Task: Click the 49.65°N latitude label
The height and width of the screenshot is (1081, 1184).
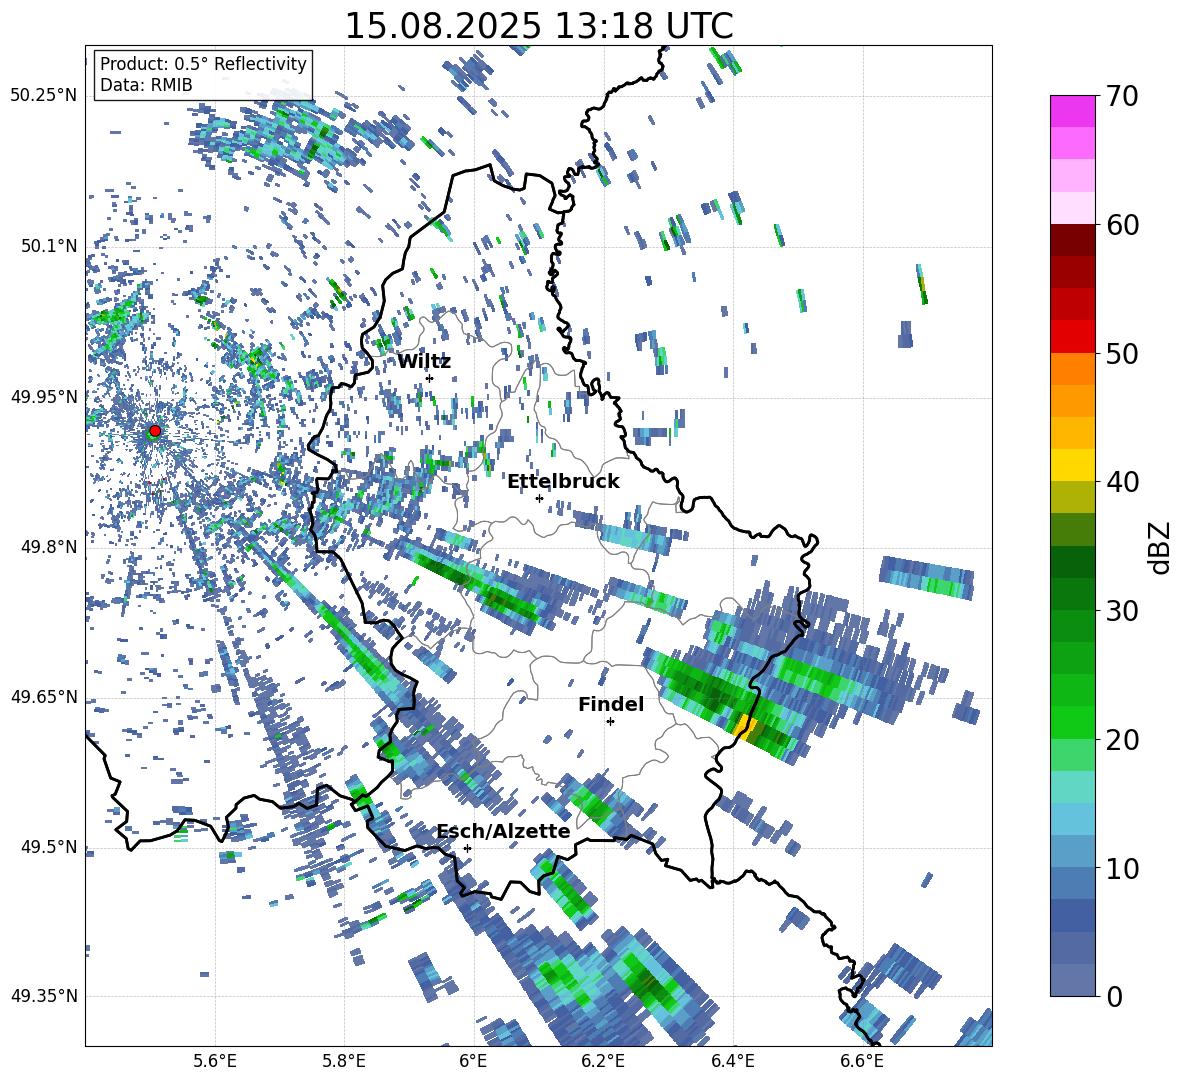Action: click(44, 697)
